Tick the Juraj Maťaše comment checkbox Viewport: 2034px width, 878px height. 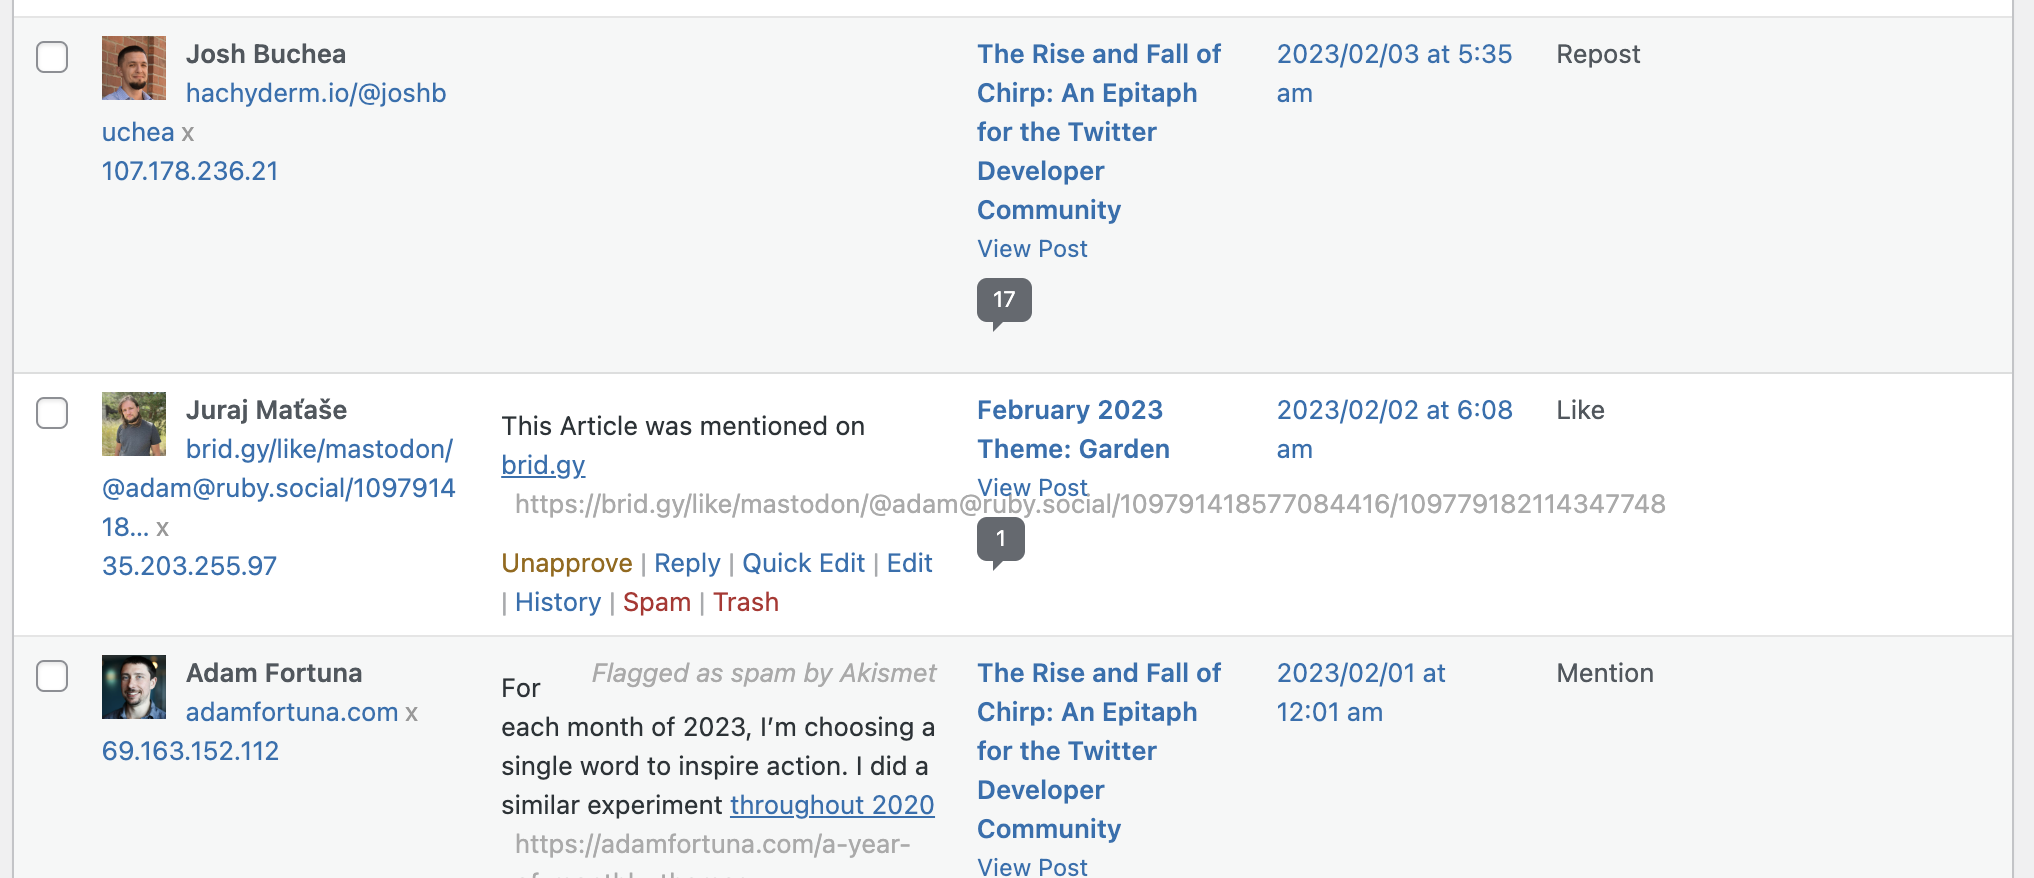click(52, 413)
